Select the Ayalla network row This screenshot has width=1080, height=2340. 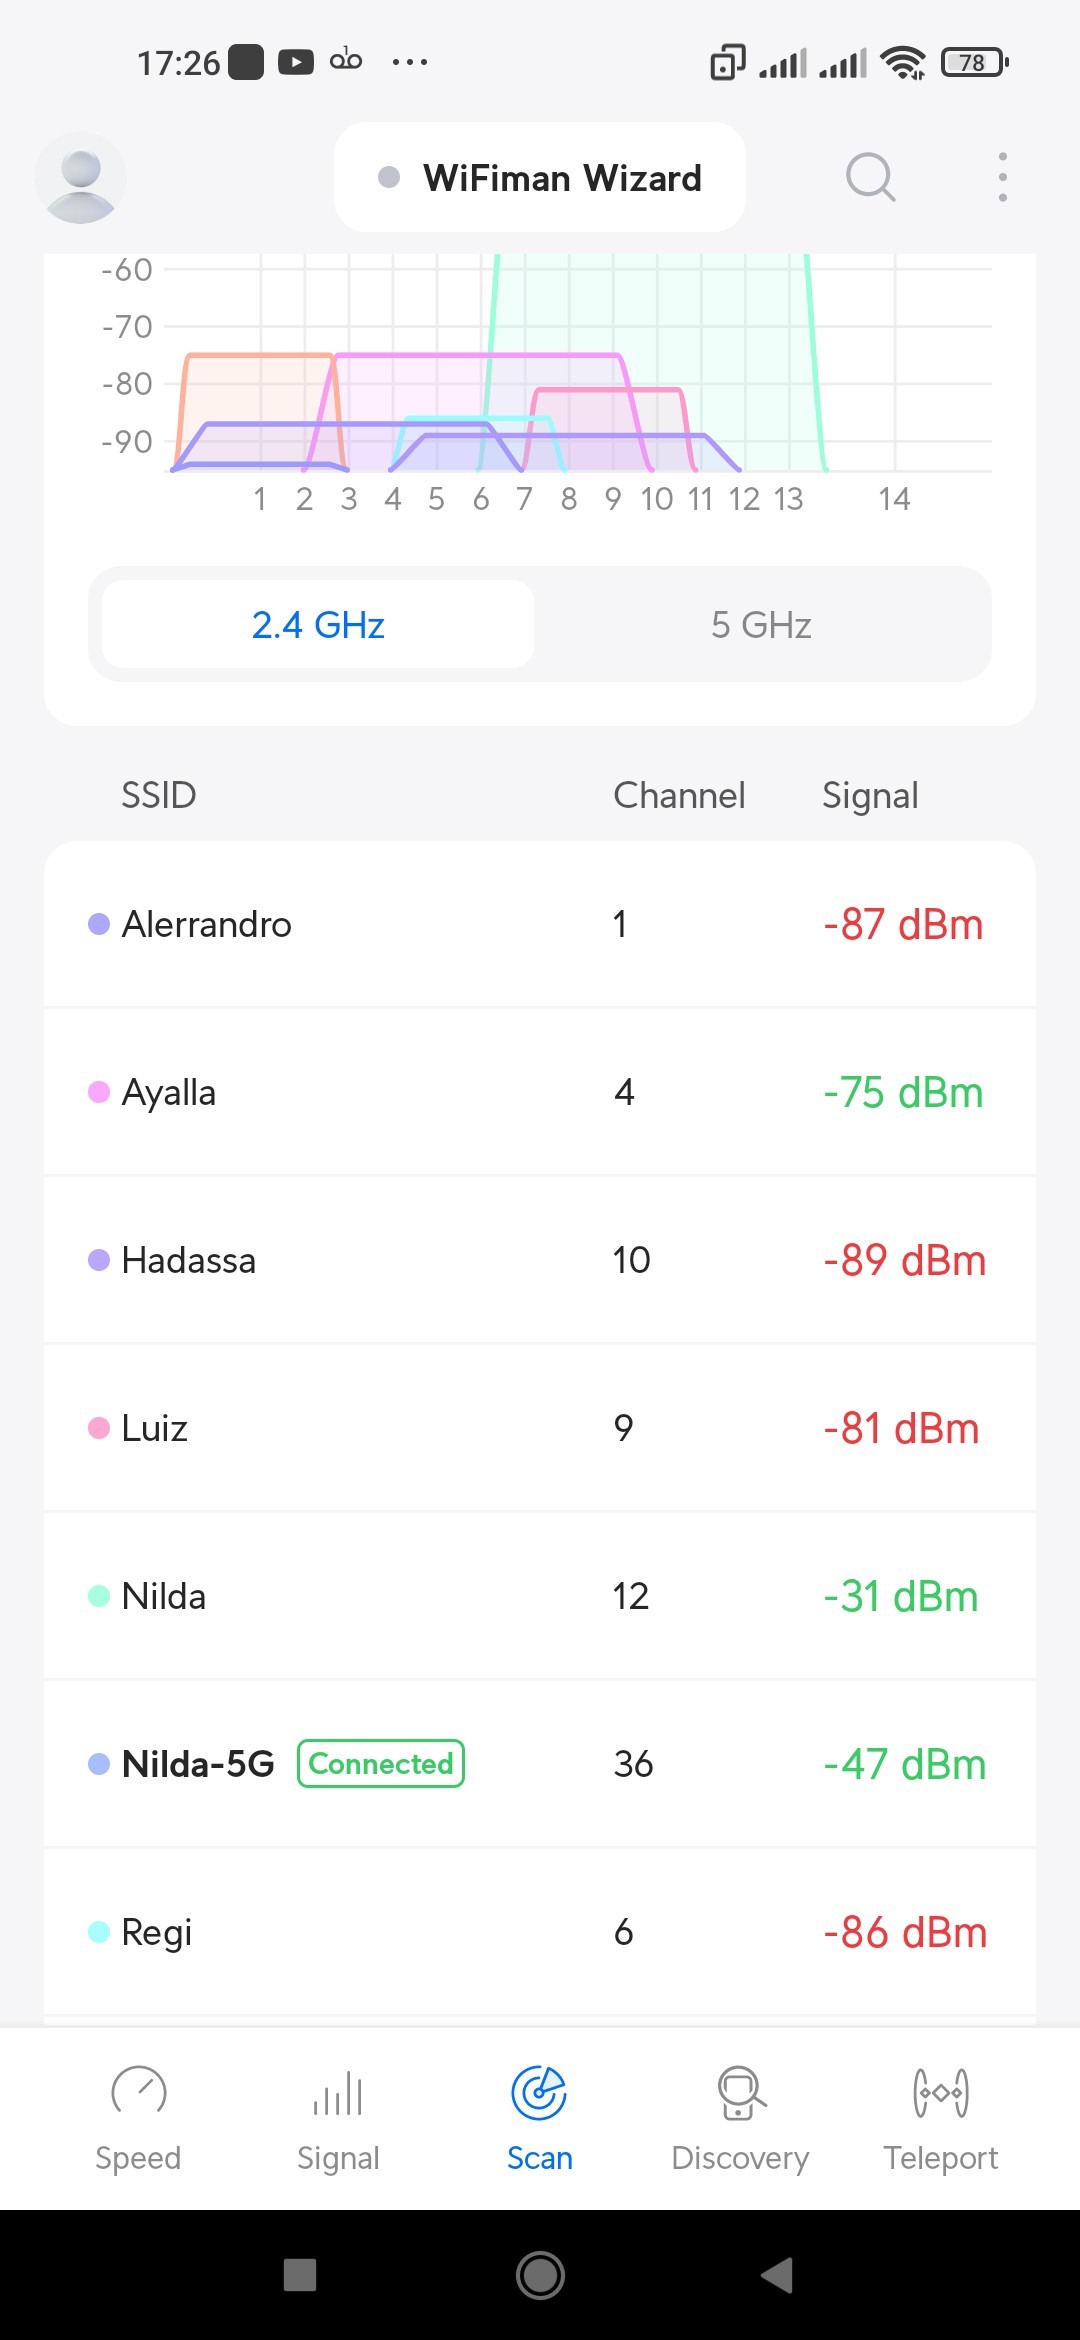pos(540,1092)
